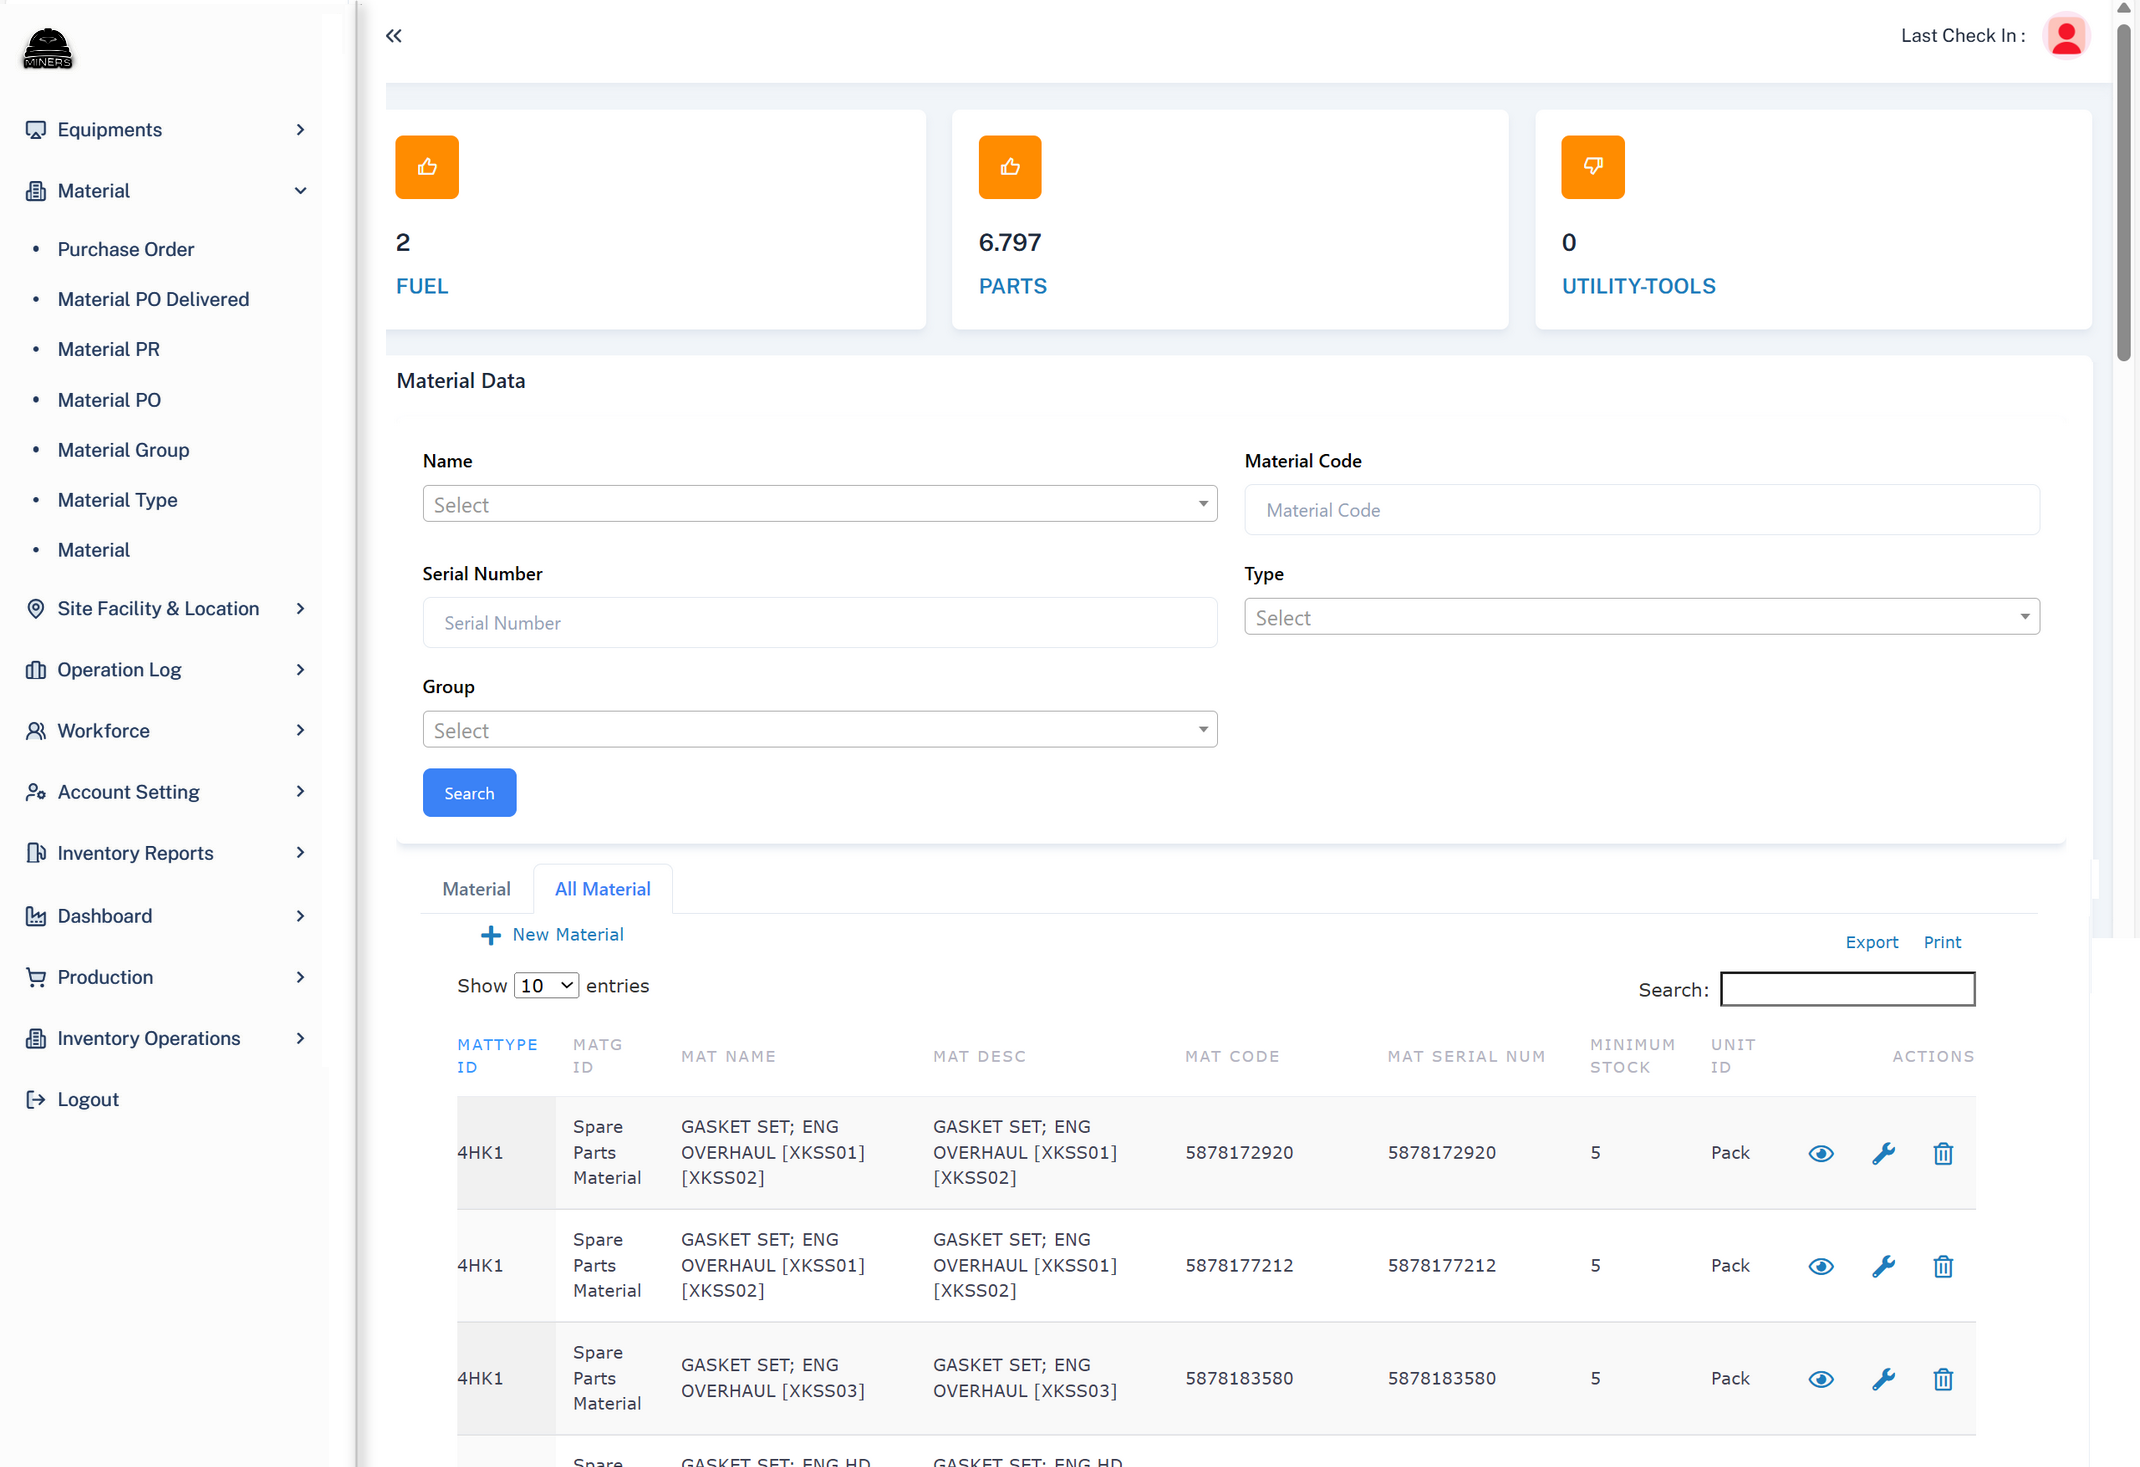Image resolution: width=2140 pixels, height=1467 pixels.
Task: Delete material 5878183580 using its trash icon
Action: pyautogui.click(x=1943, y=1379)
